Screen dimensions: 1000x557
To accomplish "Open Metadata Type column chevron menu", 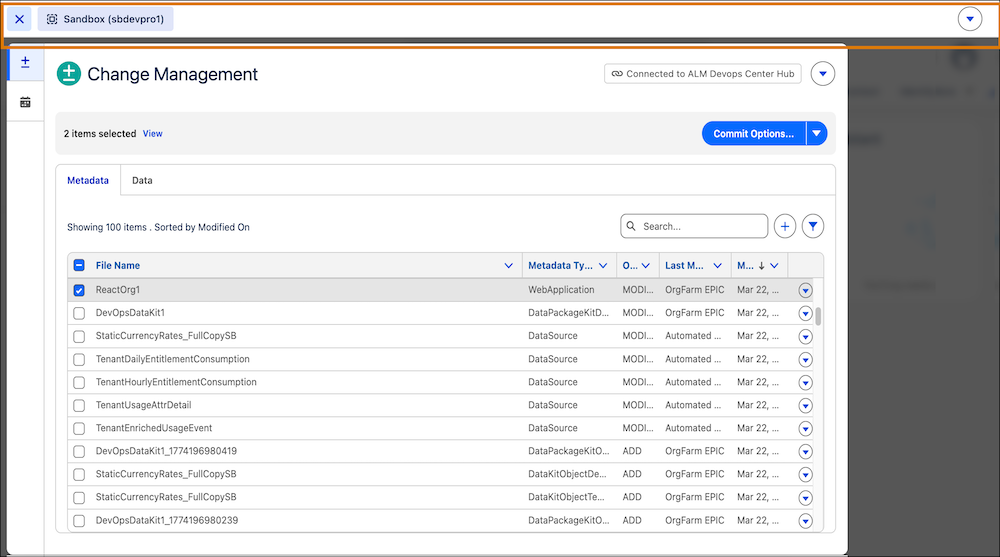I will tap(603, 265).
